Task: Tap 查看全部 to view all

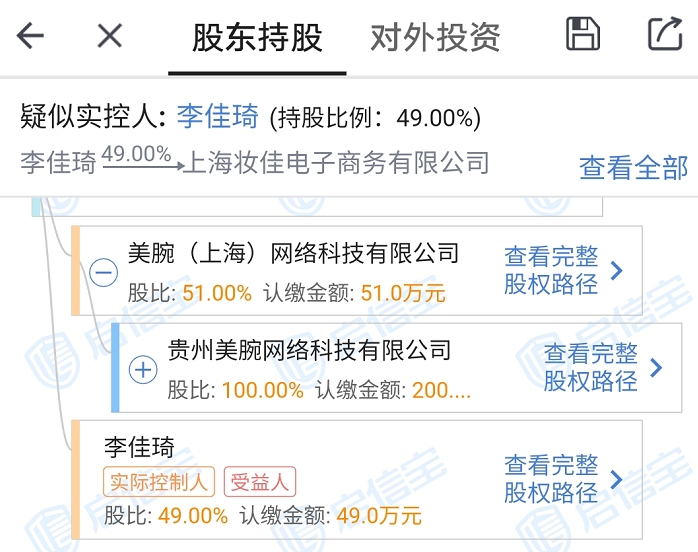Action: (x=633, y=167)
